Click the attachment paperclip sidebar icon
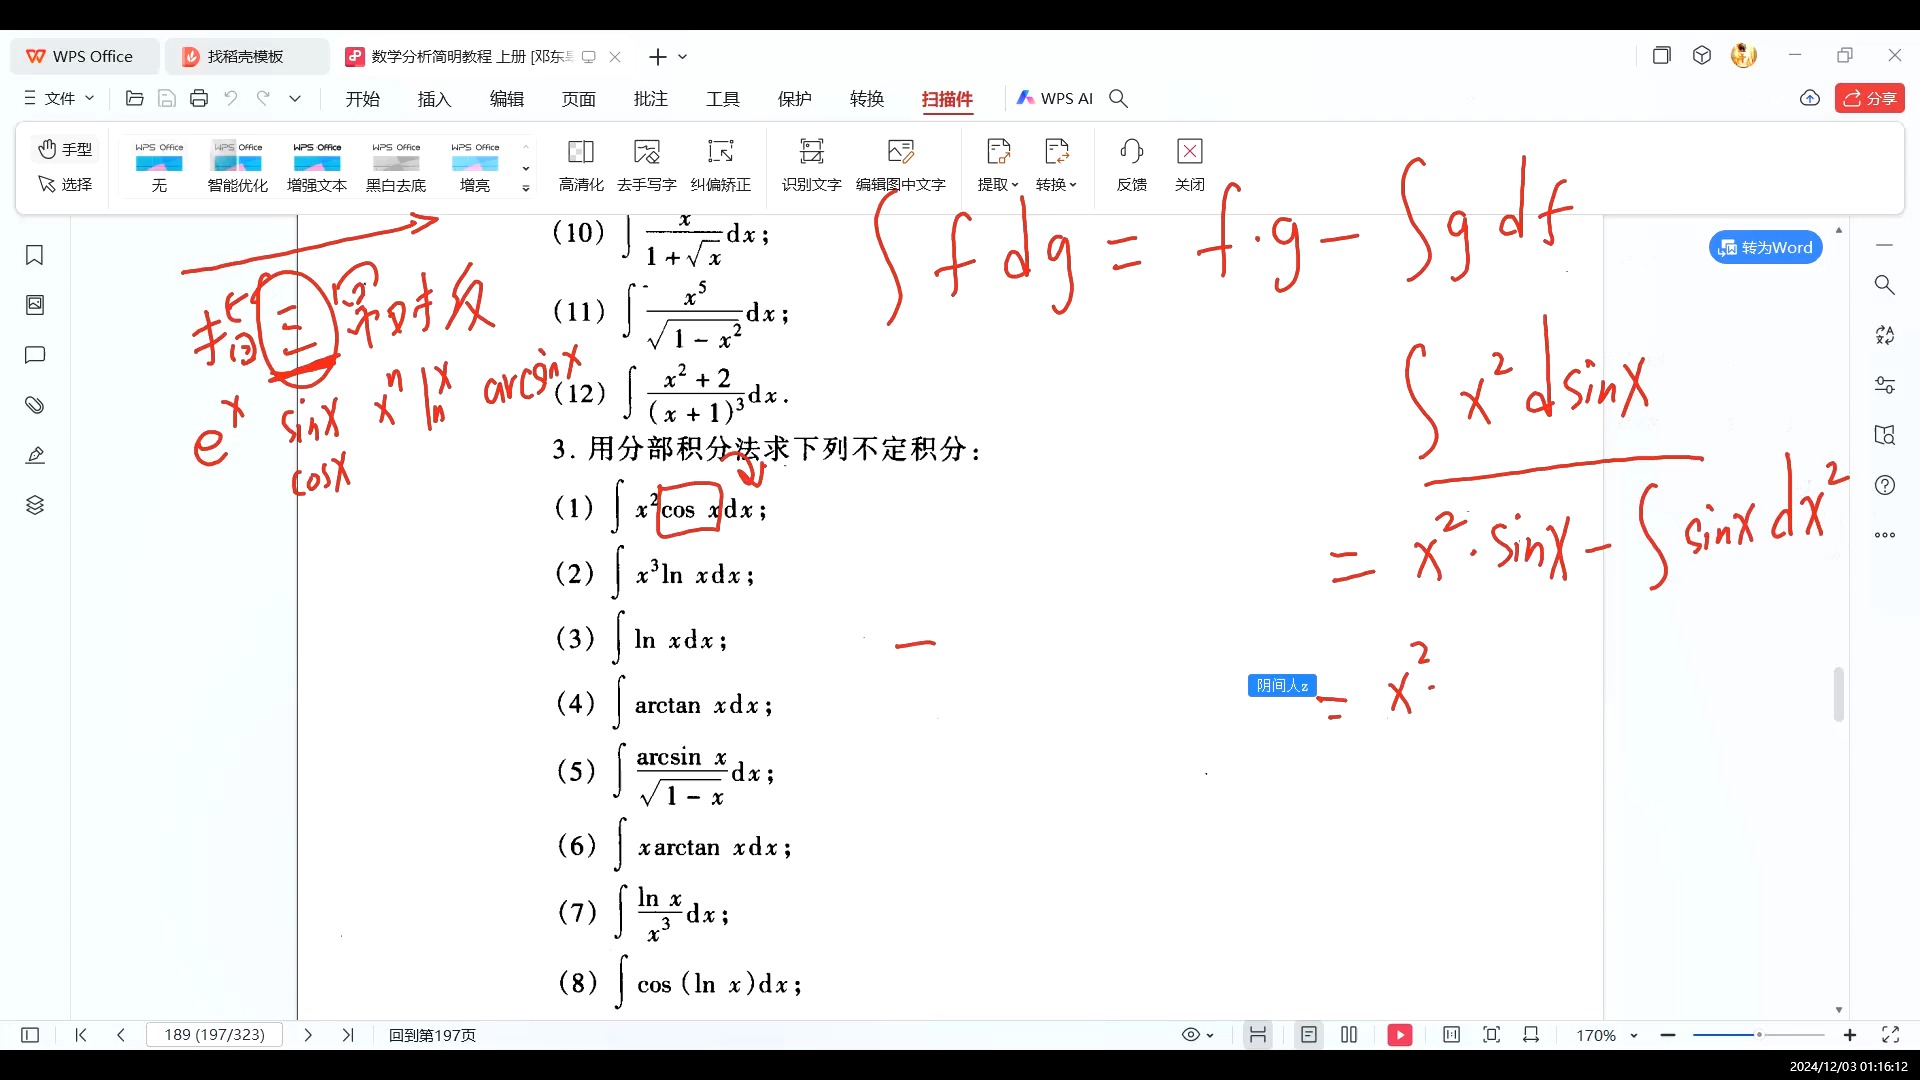The width and height of the screenshot is (1920, 1080). pos(35,405)
